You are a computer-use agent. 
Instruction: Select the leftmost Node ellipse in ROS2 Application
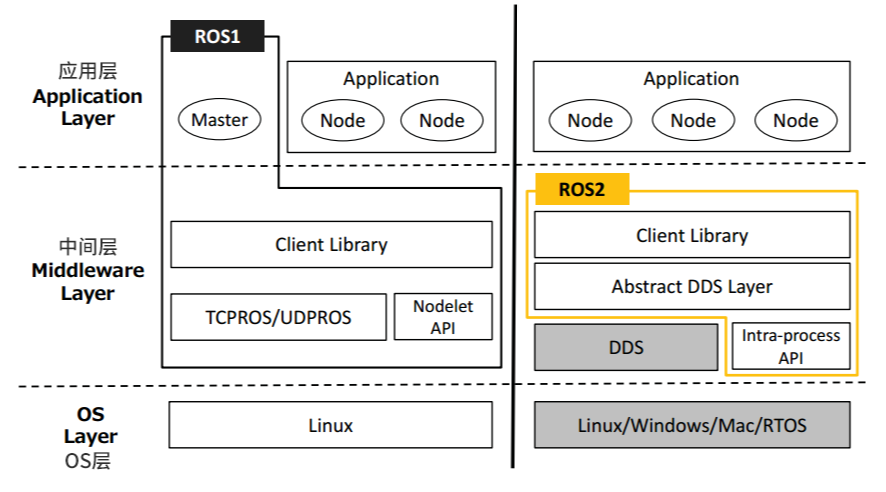[590, 120]
